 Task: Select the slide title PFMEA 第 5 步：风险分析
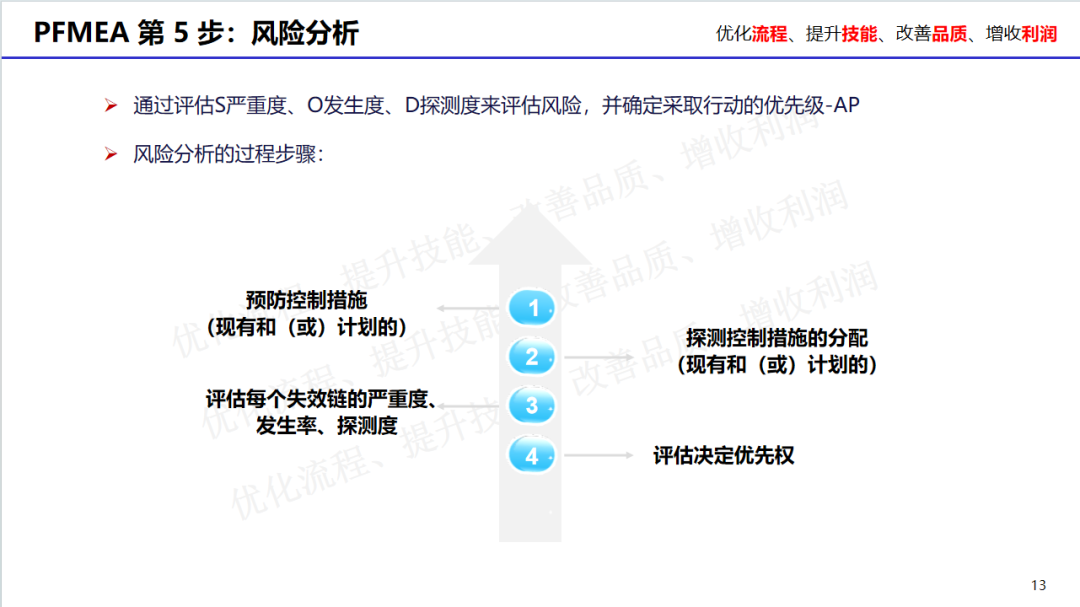point(196,32)
